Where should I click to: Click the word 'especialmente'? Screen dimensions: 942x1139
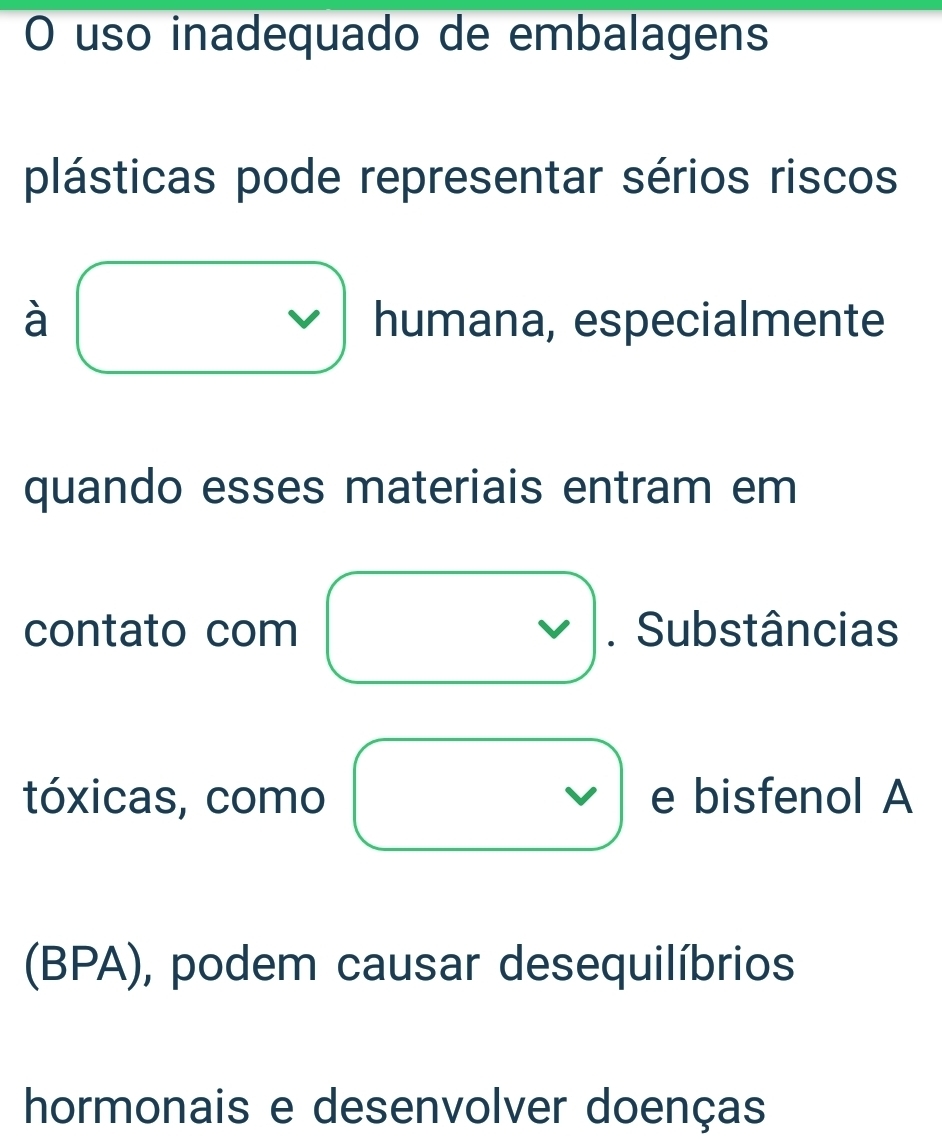coord(730,320)
